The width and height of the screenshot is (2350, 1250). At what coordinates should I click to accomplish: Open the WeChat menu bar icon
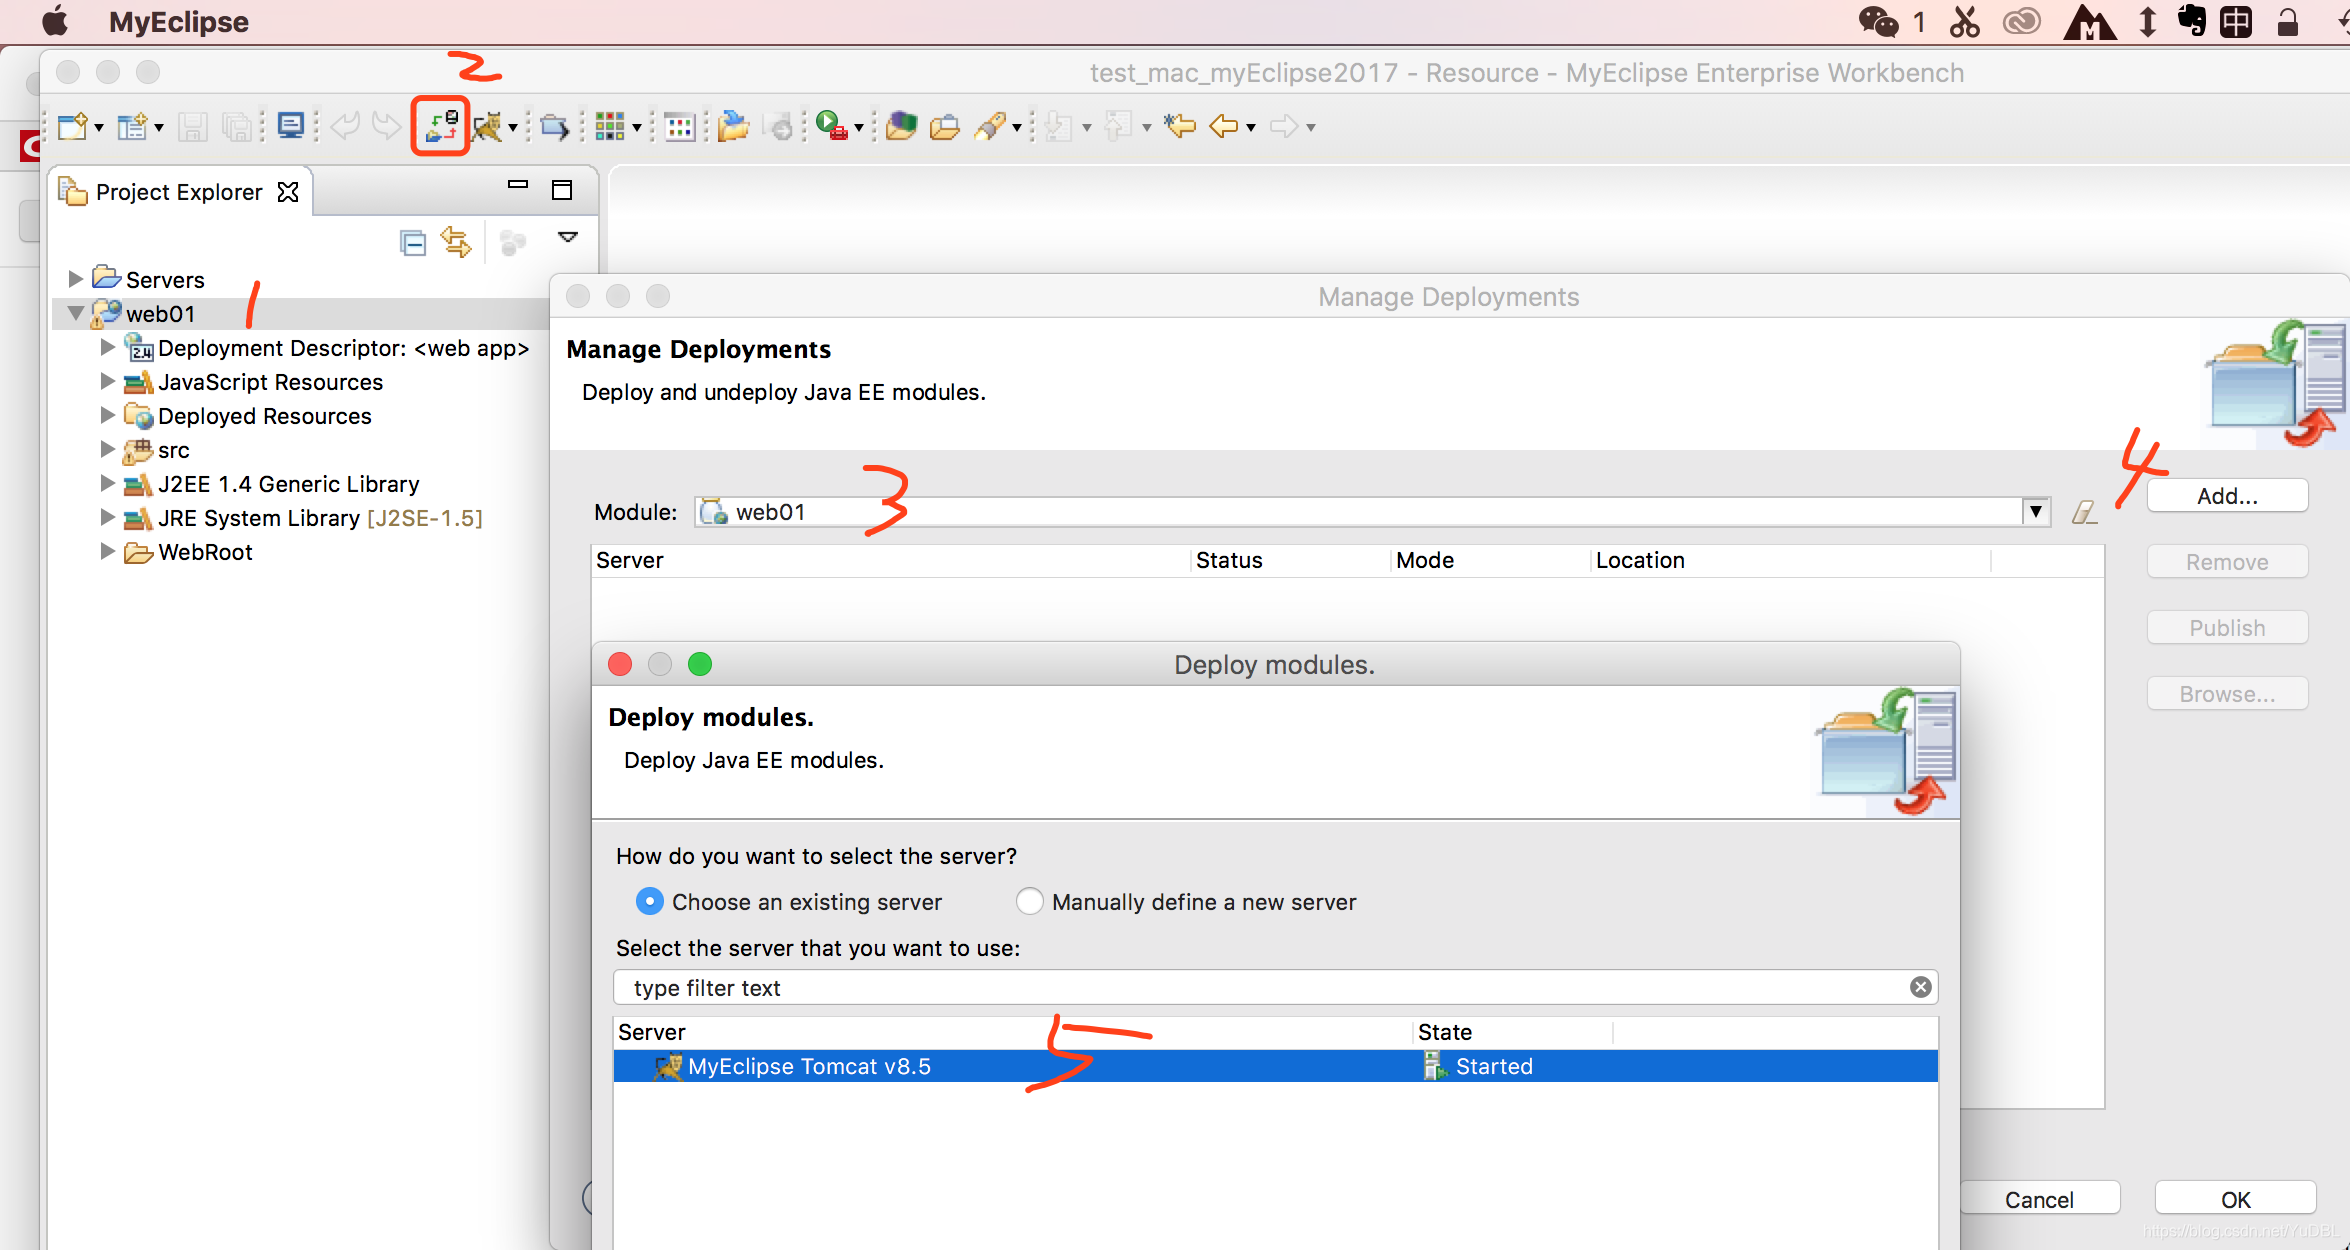click(1878, 22)
